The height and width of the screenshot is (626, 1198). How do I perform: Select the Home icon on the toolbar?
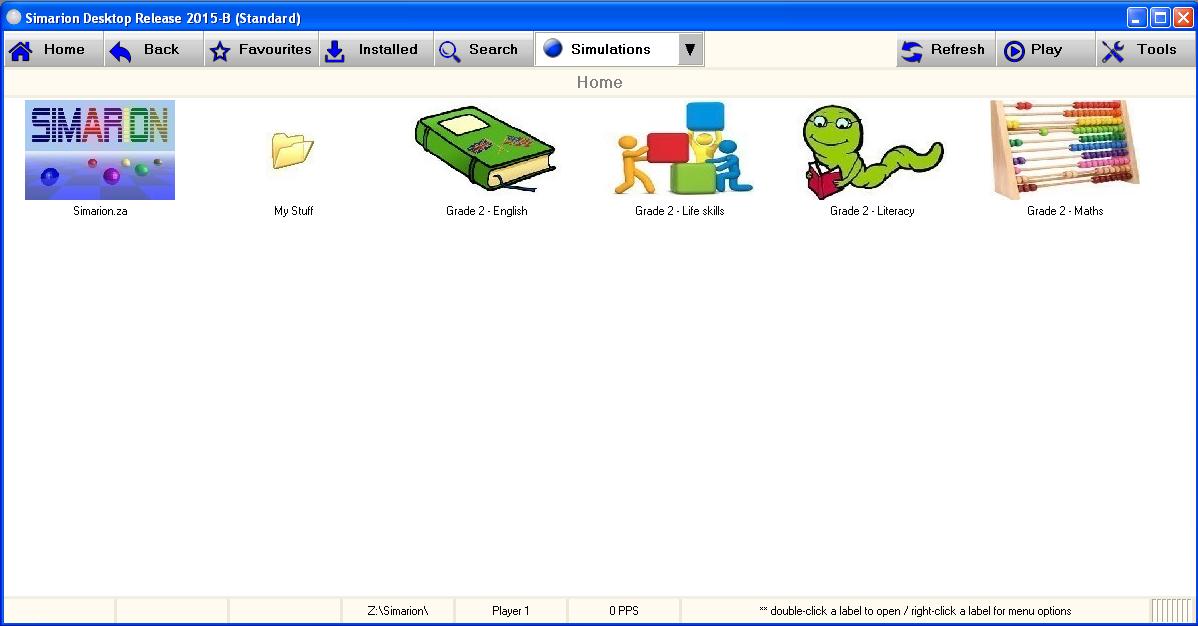tap(22, 49)
